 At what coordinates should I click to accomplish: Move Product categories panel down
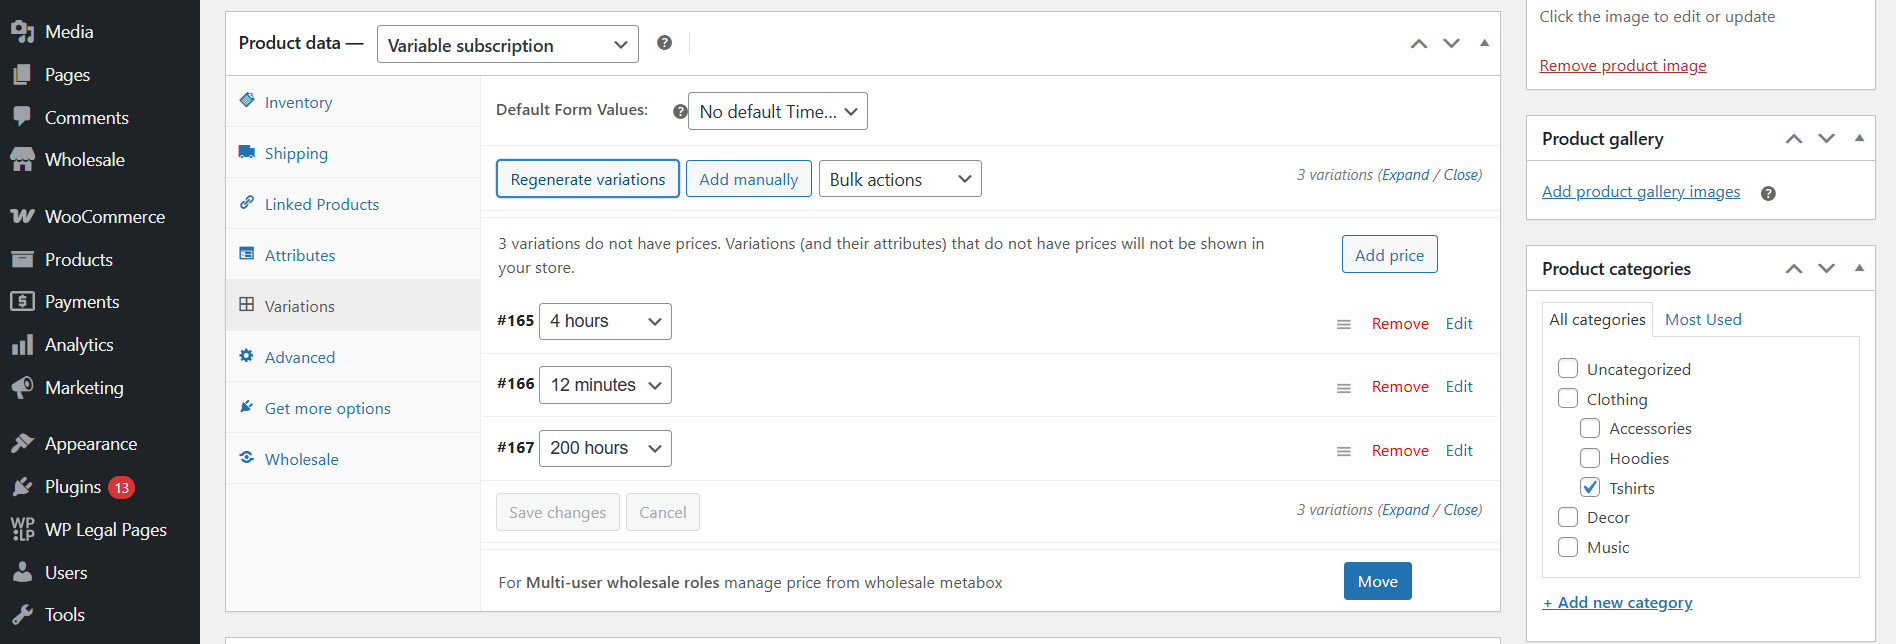click(x=1827, y=269)
